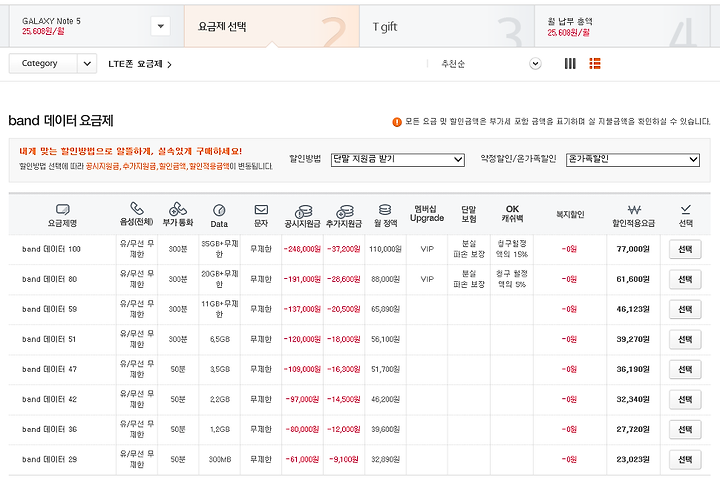
Task: Go to the T gift step tab
Action: [x=447, y=26]
